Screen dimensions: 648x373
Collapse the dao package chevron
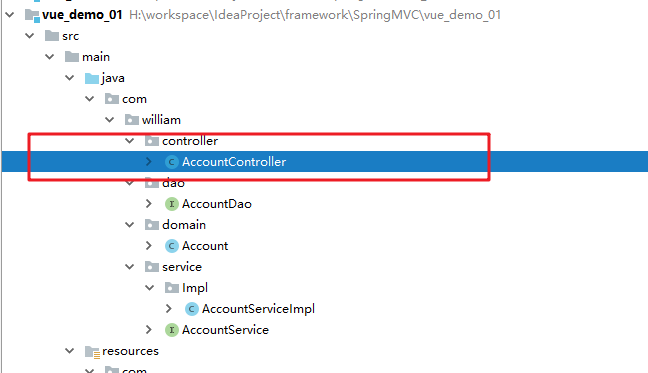pyautogui.click(x=130, y=183)
